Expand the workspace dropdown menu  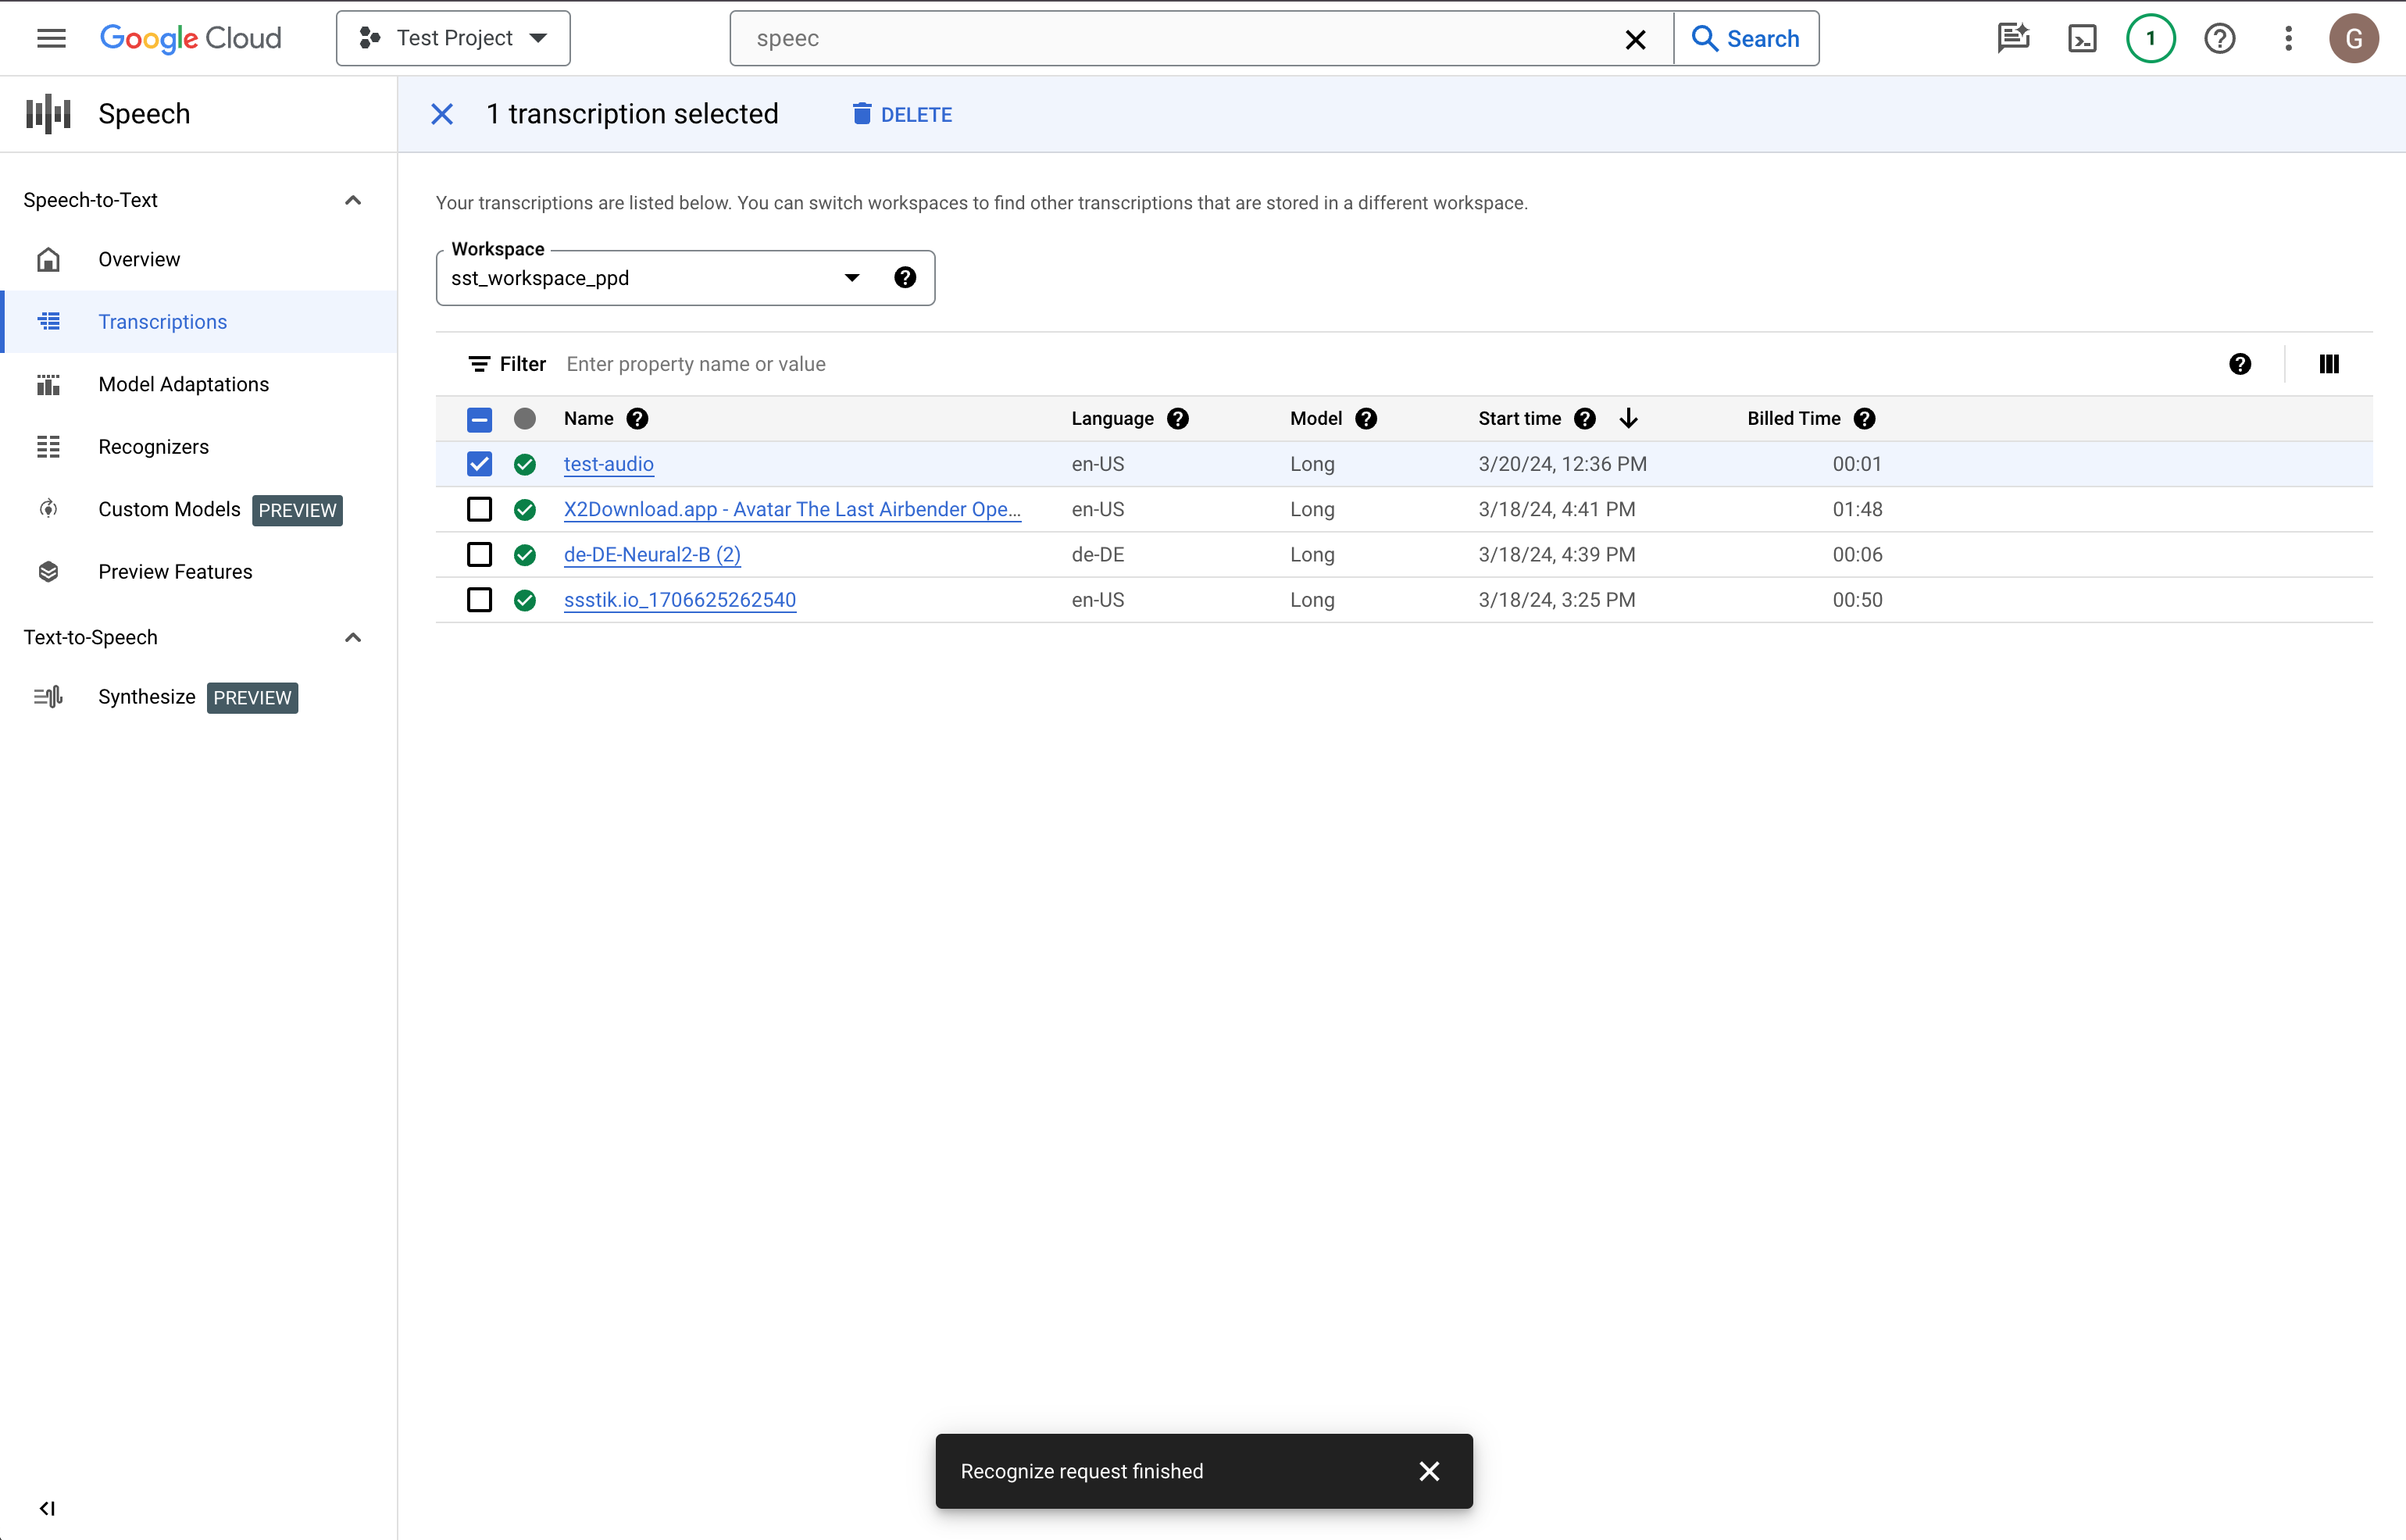pyautogui.click(x=852, y=277)
